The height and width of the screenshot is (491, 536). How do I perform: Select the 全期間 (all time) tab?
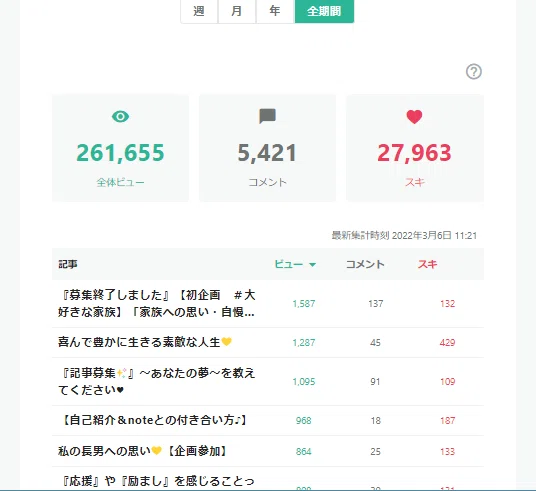pyautogui.click(x=324, y=11)
